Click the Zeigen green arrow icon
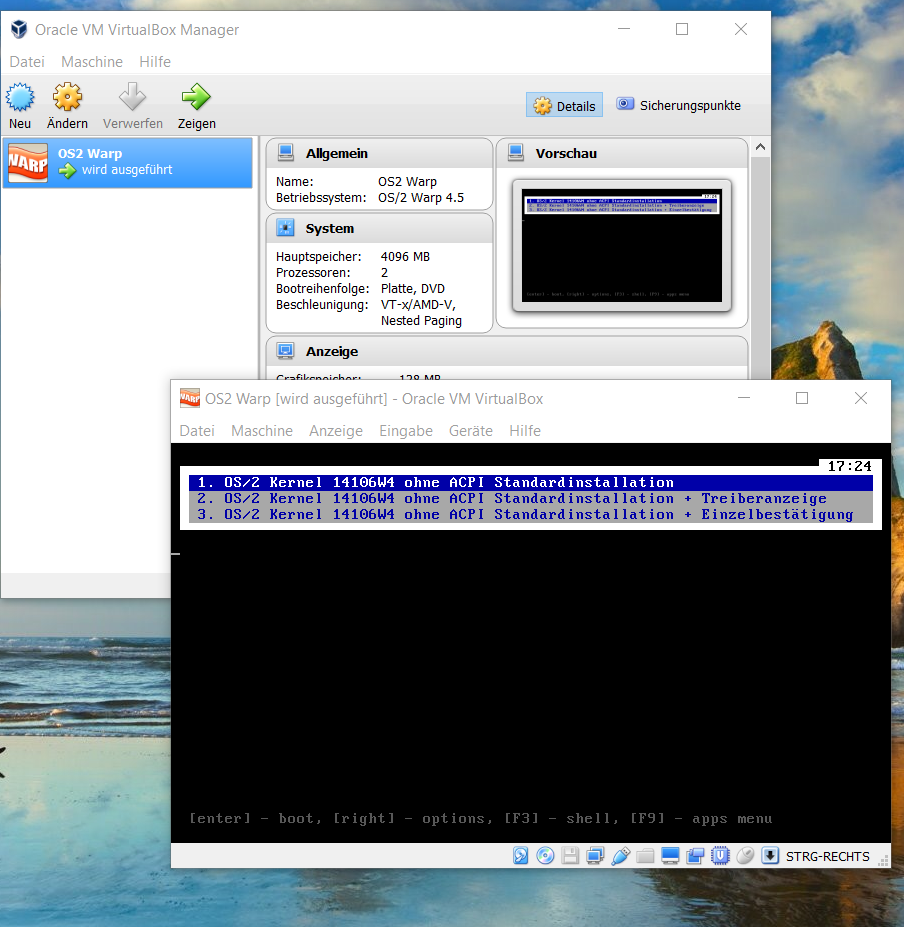The height and width of the screenshot is (927, 904). click(x=196, y=98)
